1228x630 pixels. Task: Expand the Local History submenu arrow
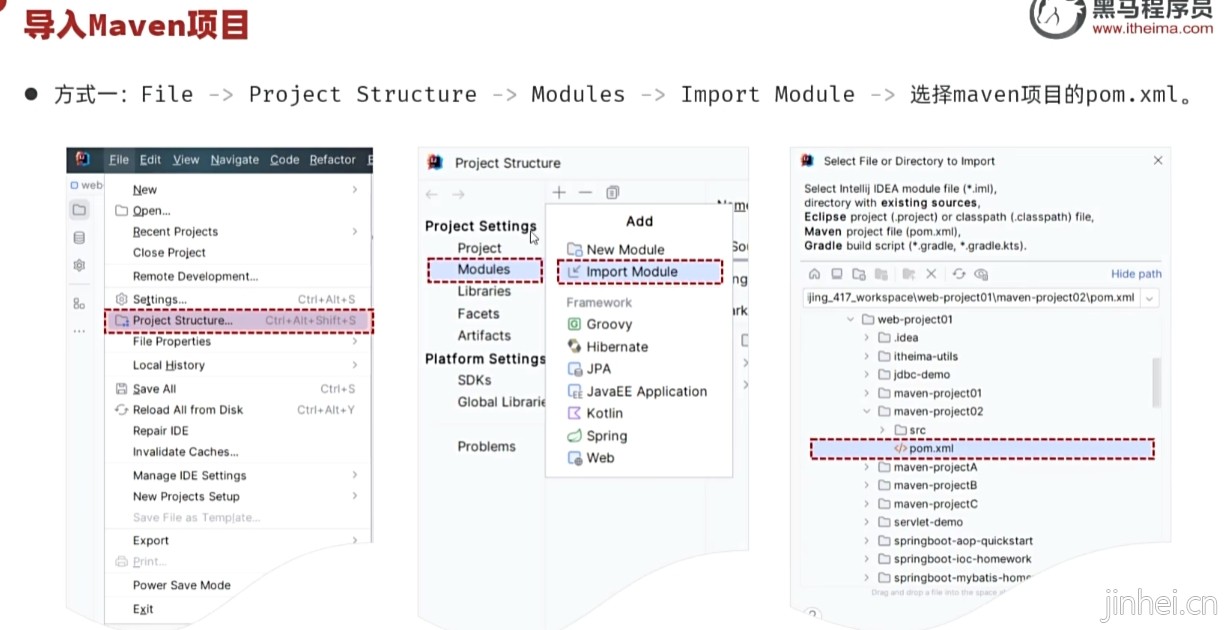pos(355,365)
